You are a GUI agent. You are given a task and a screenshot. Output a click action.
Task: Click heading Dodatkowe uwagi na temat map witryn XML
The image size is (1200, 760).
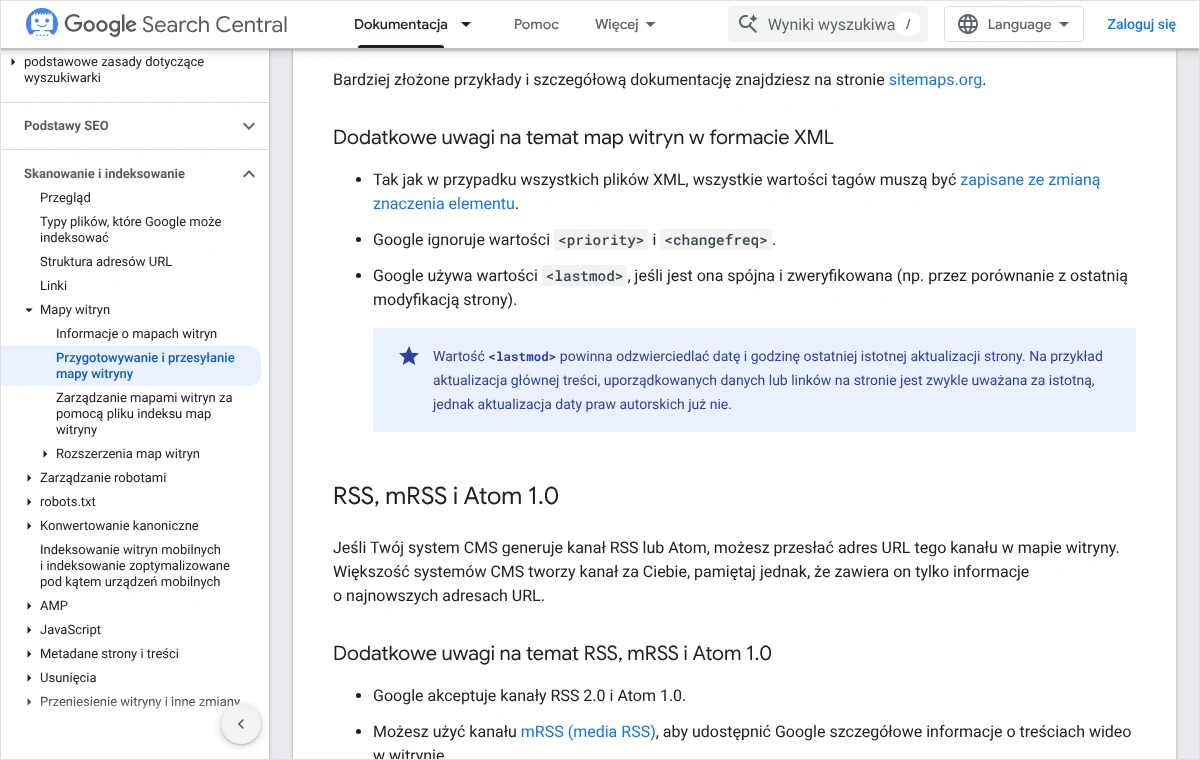[x=583, y=137]
